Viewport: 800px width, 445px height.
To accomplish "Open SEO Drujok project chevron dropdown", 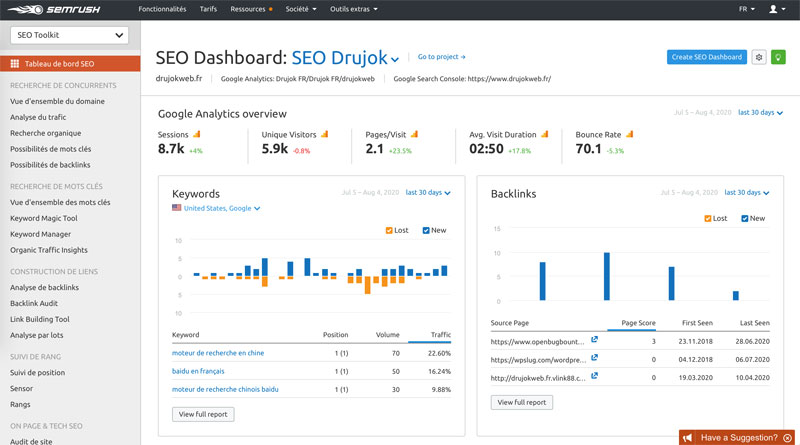I will [395, 60].
